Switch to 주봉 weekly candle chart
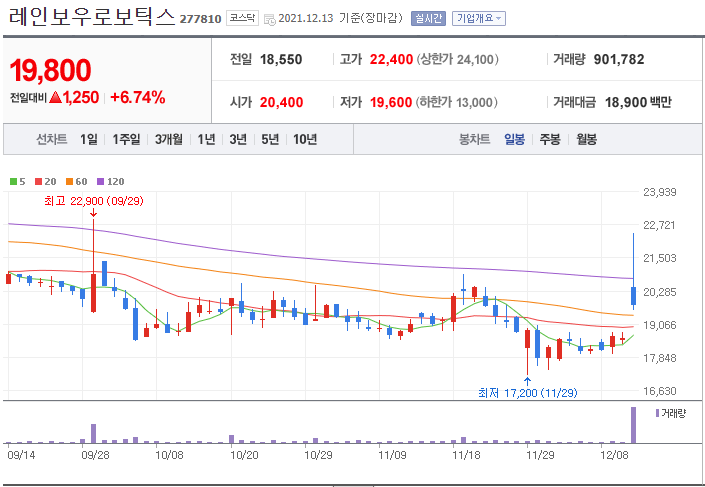Viewport: 705px width, 487px height. [x=550, y=139]
